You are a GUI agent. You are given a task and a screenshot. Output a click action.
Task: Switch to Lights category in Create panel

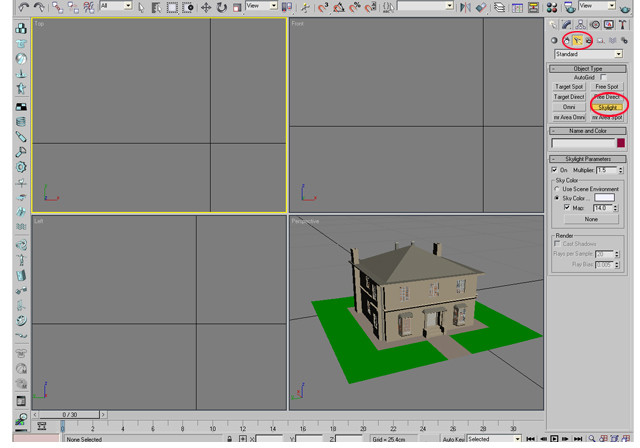tap(577, 41)
